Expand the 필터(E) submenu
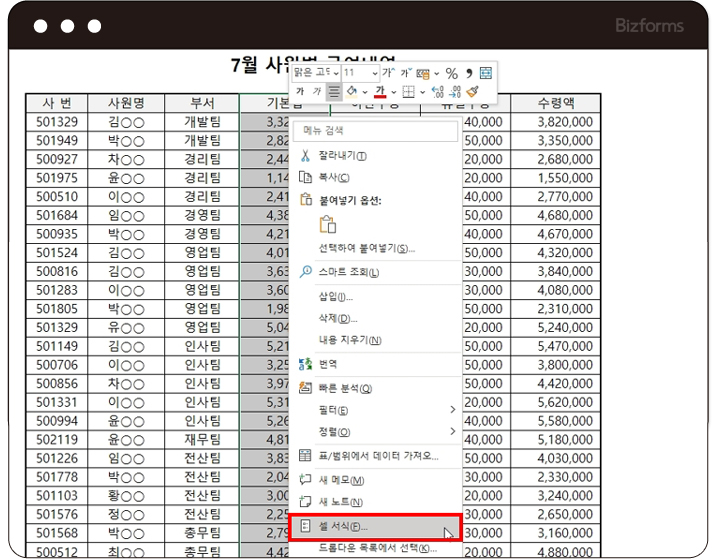 [375, 410]
